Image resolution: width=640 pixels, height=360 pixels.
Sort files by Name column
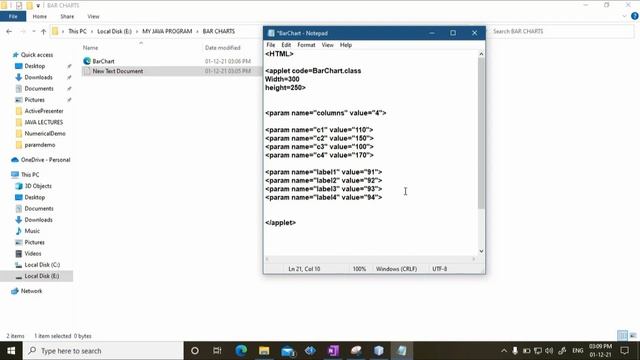[x=91, y=48]
